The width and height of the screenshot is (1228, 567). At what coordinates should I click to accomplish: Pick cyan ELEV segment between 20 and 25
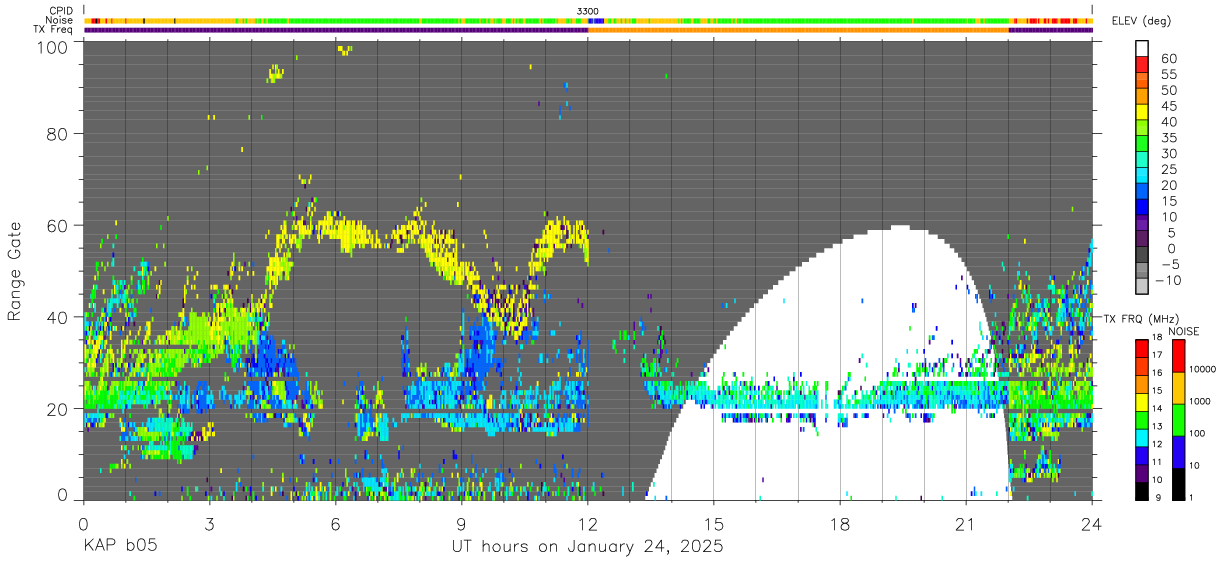tap(1142, 177)
